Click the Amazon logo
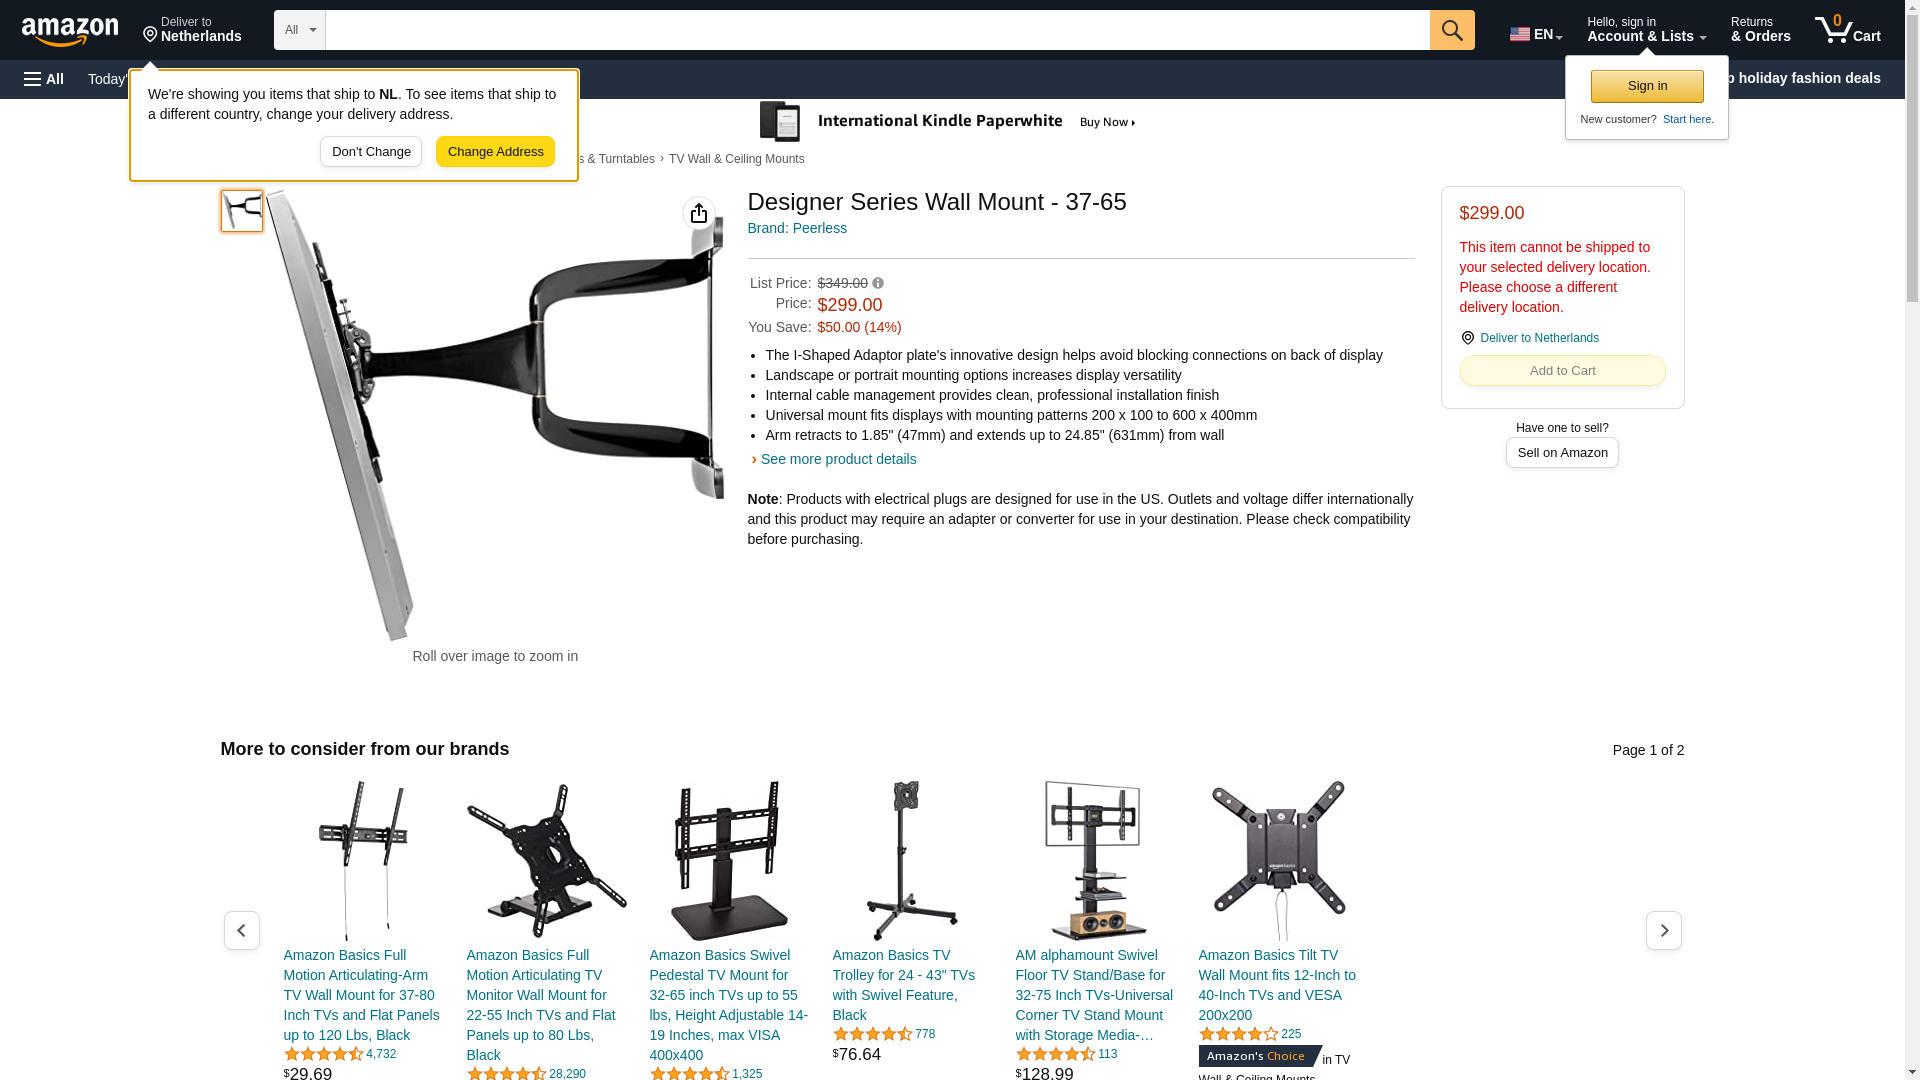This screenshot has height=1080, width=1920. (x=70, y=32)
